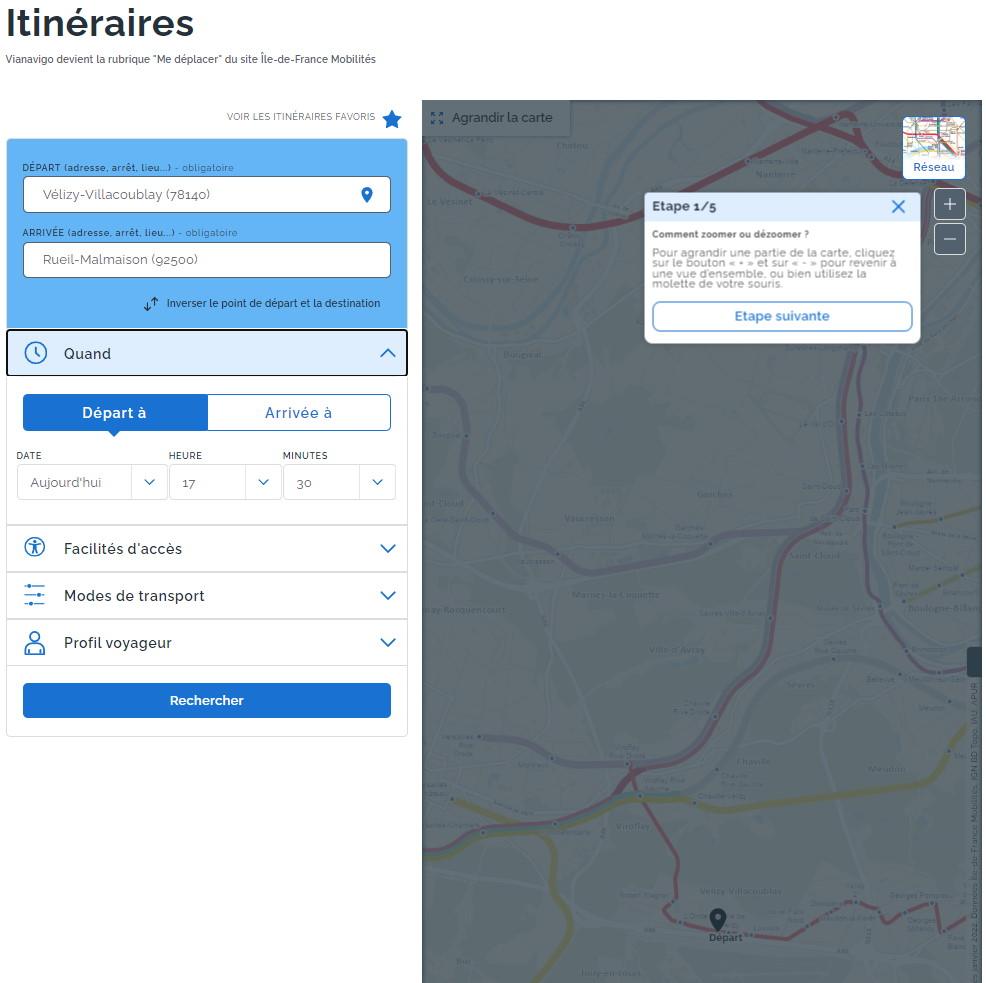Select the Départ à option
The width and height of the screenshot is (986, 983).
(115, 413)
